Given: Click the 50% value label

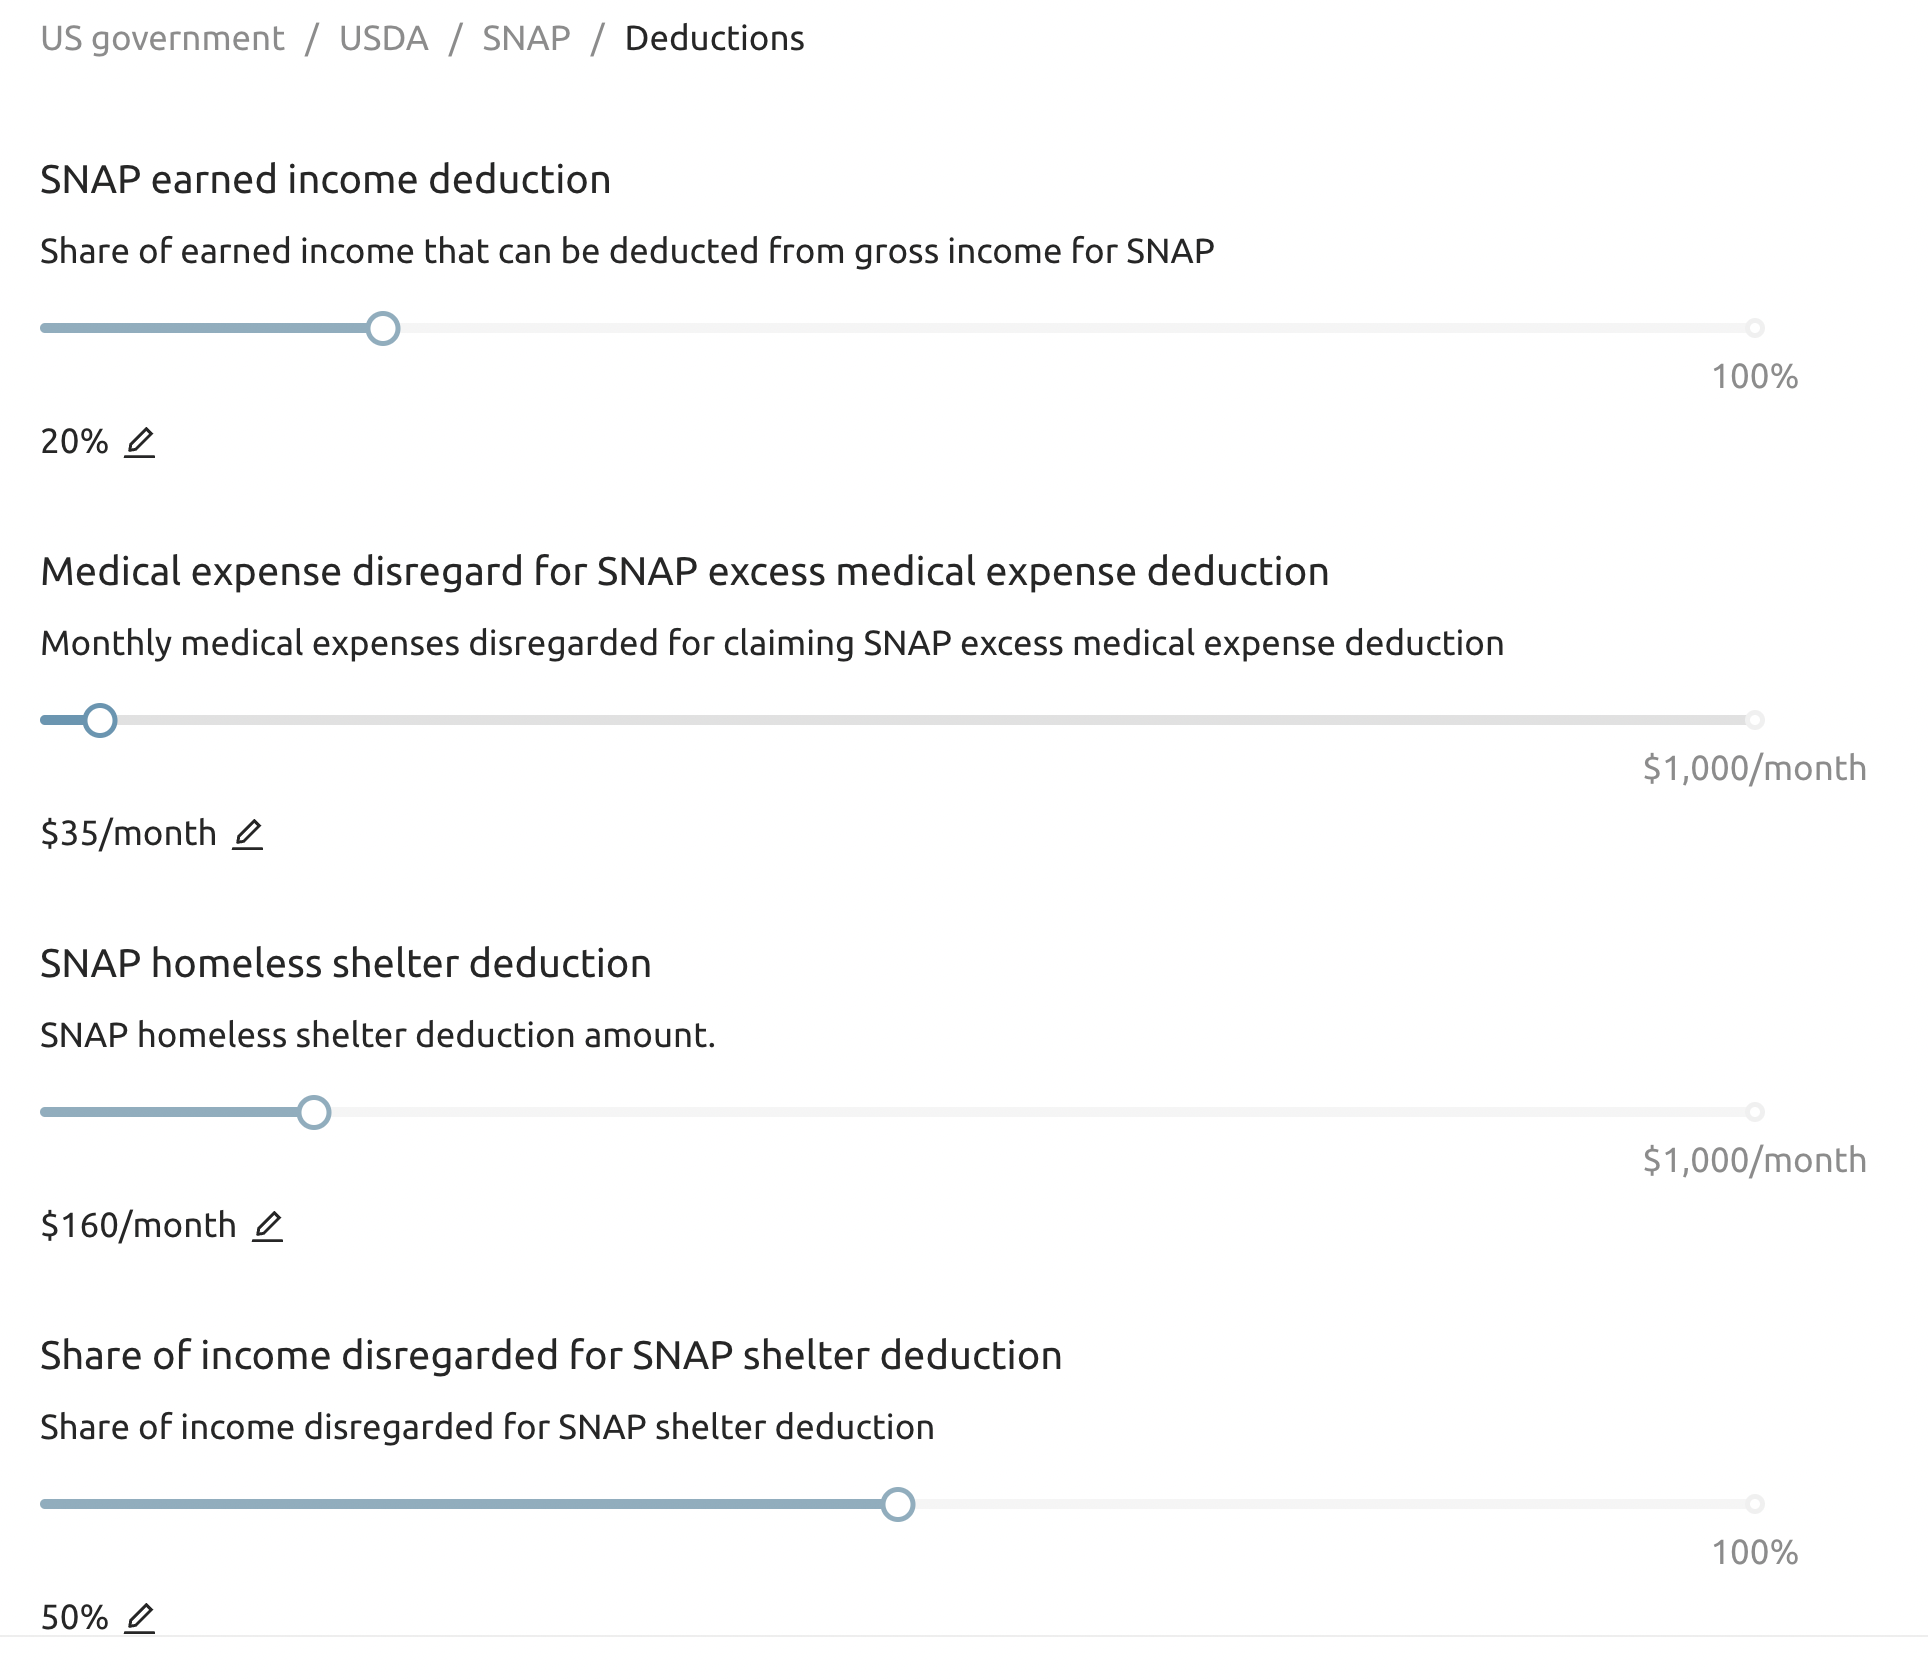Looking at the screenshot, I should click(75, 1616).
